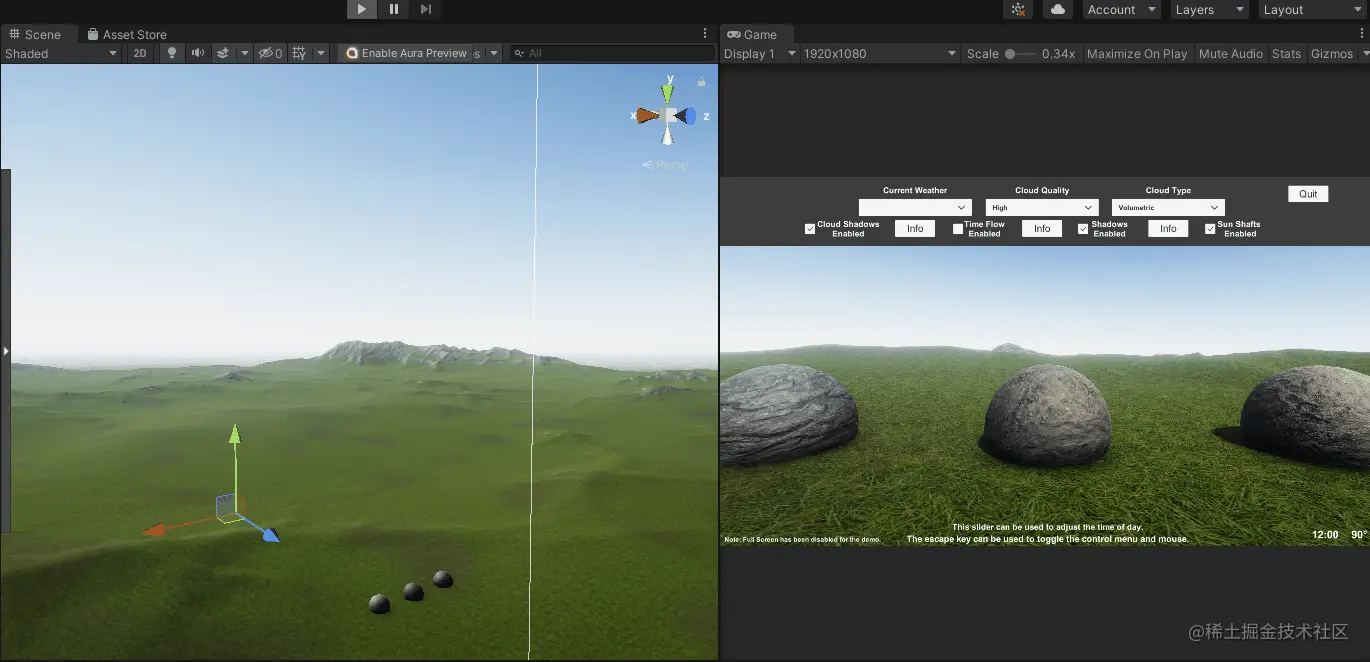Viewport: 1370px width, 662px height.
Task: Expand the collapsed left panel arrow
Action: (x=5, y=351)
